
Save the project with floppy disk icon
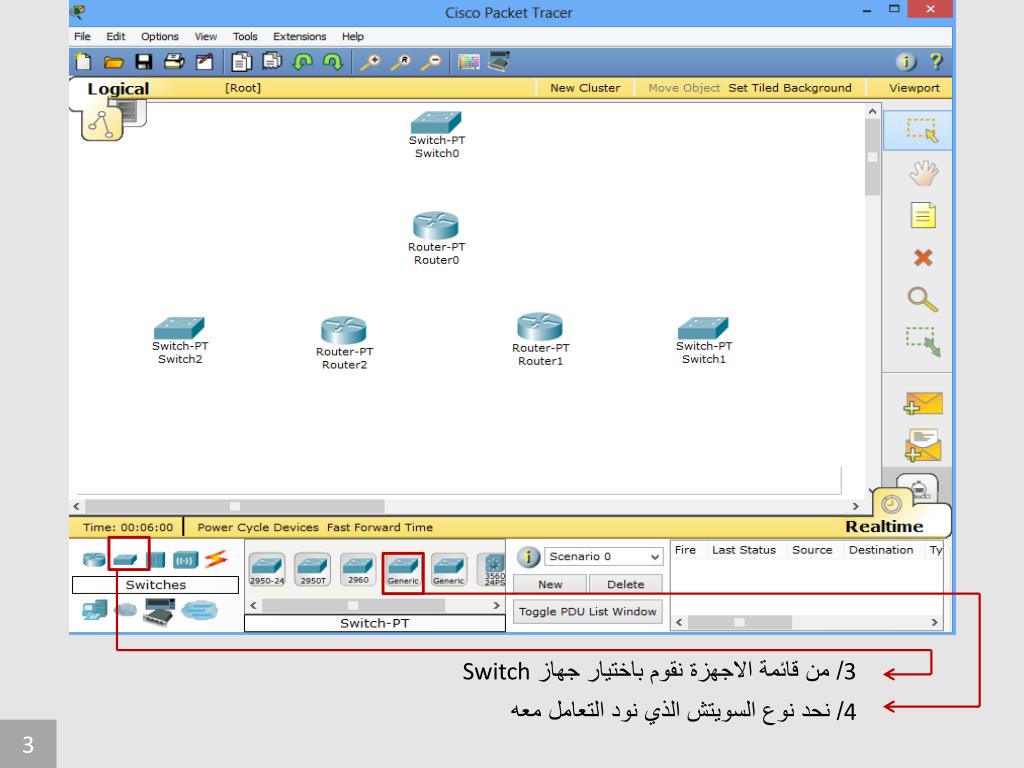tap(144, 62)
